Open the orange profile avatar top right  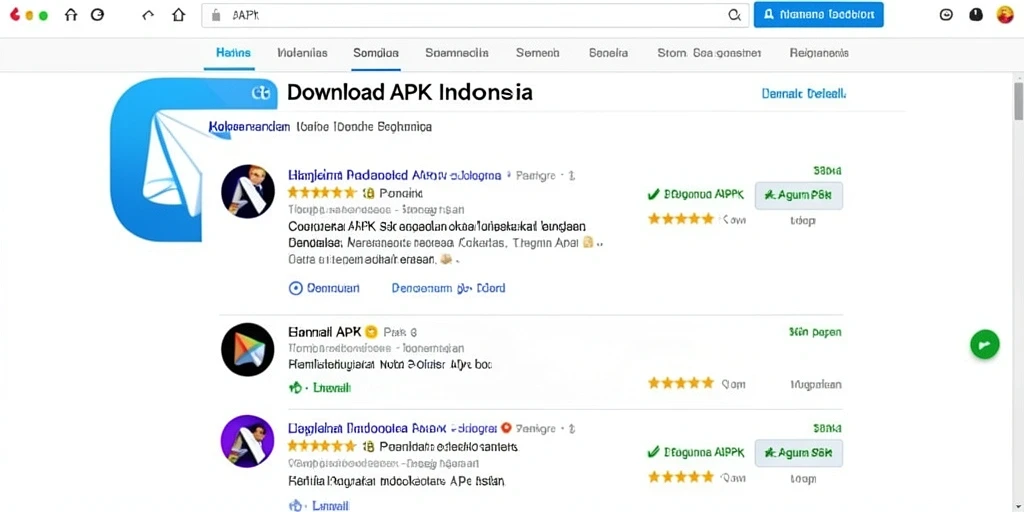tap(1005, 14)
